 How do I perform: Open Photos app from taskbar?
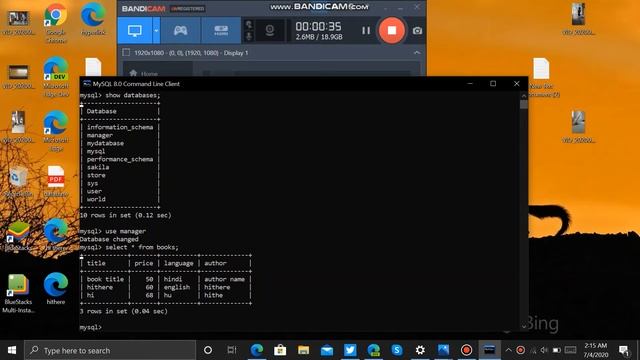(x=443, y=350)
